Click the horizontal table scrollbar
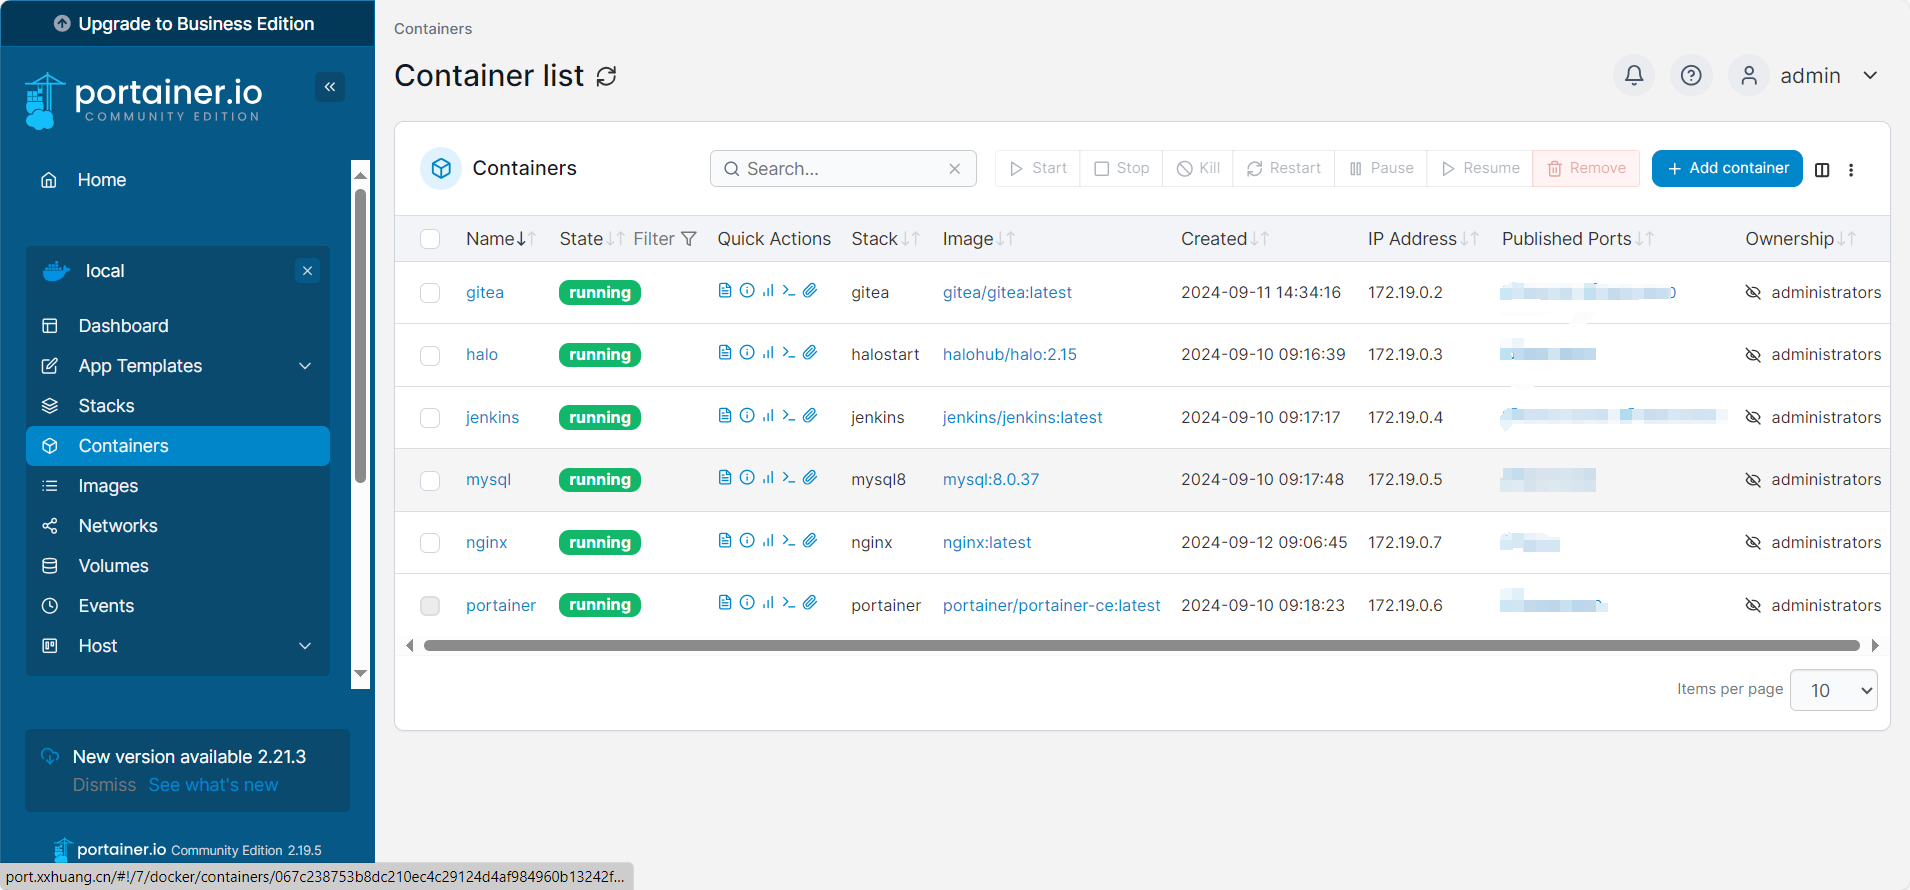1910x890 pixels. (1141, 646)
